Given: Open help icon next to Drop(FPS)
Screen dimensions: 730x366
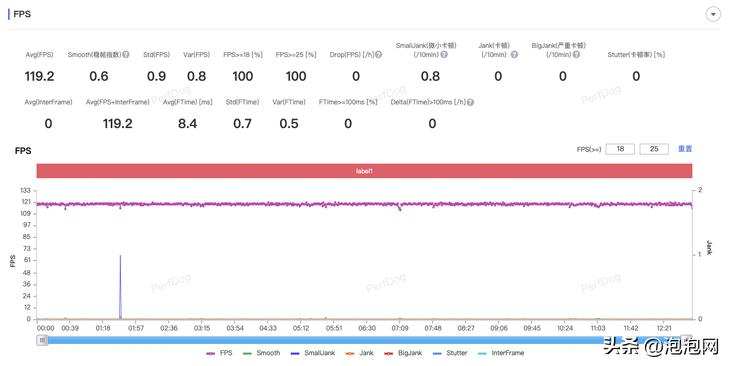Looking at the screenshot, I should point(379,54).
